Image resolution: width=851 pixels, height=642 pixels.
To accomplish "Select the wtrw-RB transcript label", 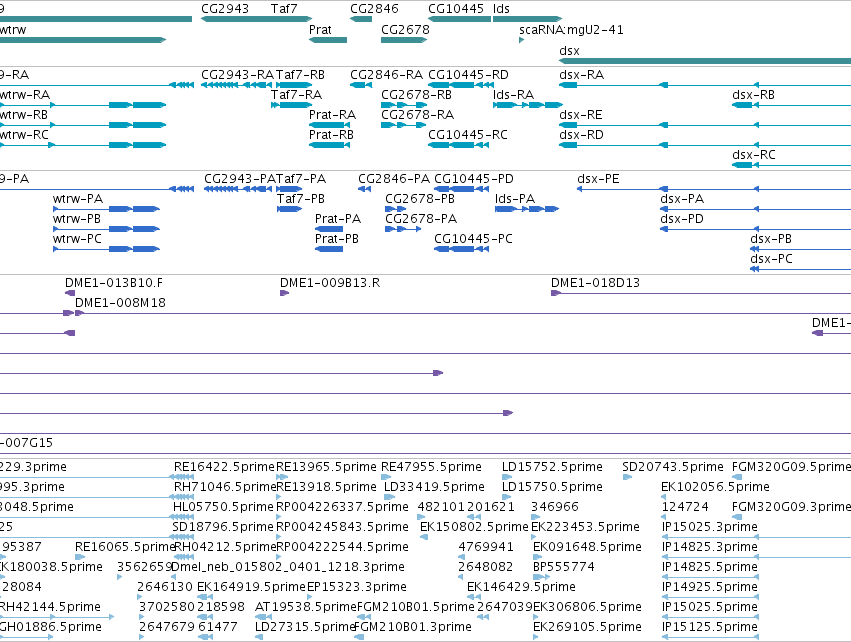I will (x=24, y=115).
